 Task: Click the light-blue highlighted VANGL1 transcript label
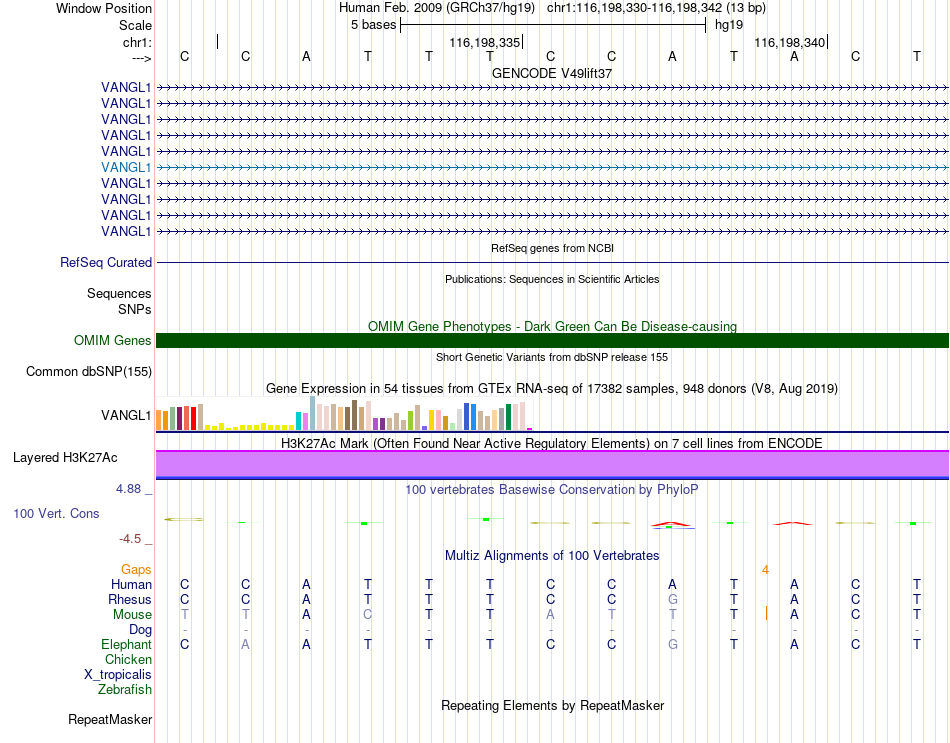tap(125, 167)
